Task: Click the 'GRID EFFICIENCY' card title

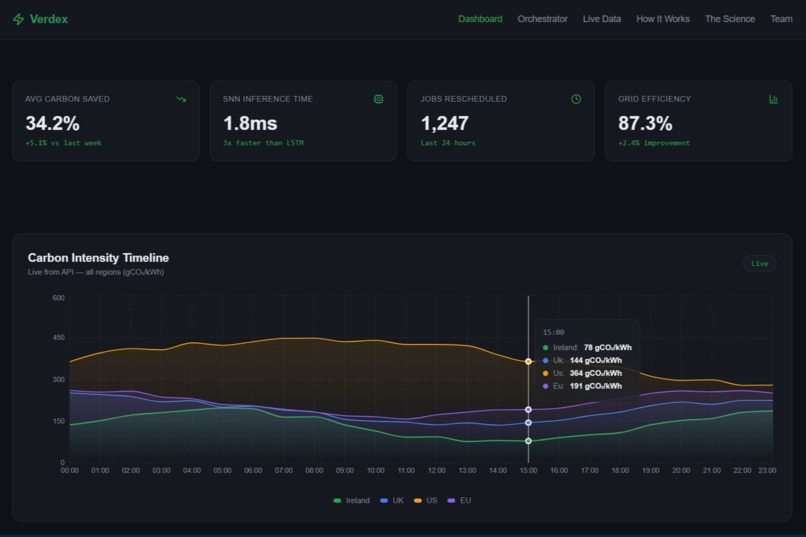Action: click(654, 99)
